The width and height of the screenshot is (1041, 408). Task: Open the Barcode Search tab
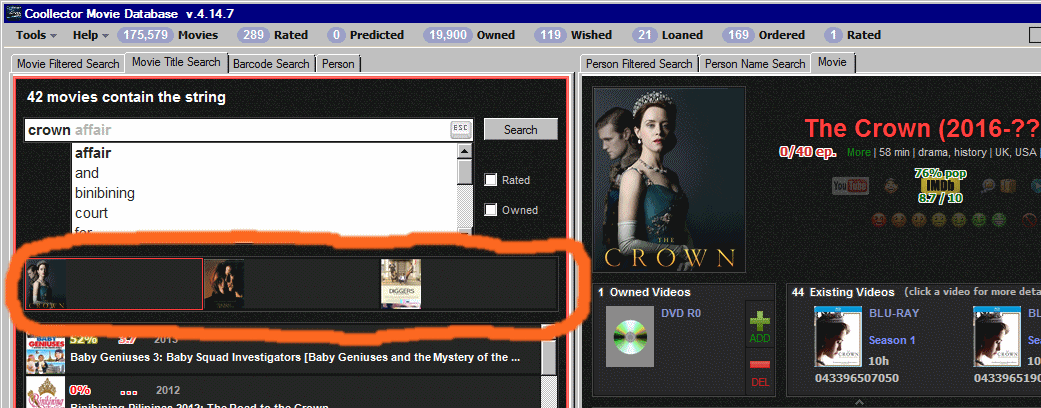point(271,64)
